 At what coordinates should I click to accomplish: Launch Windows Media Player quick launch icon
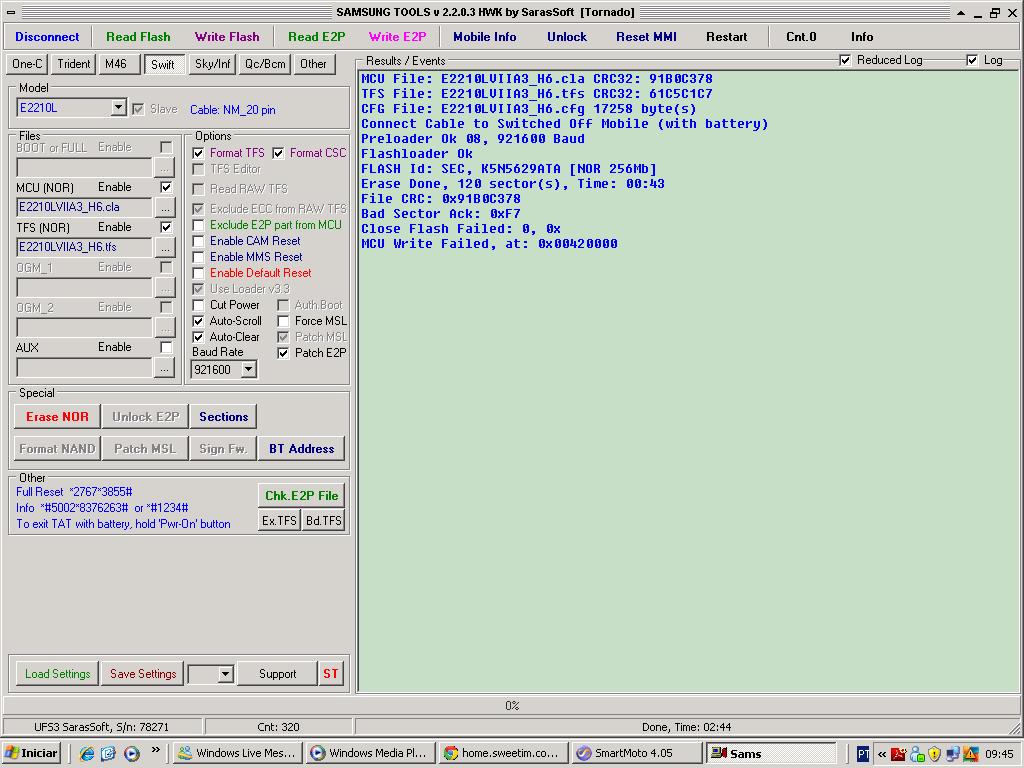point(131,753)
